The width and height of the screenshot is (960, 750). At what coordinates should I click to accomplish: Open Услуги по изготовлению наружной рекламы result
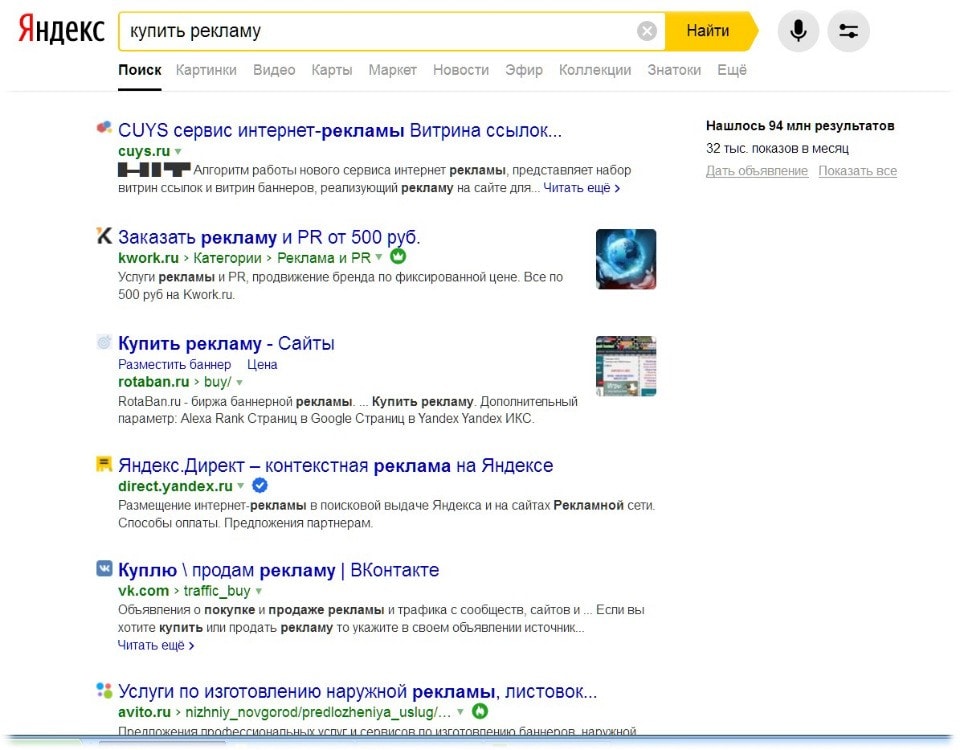(358, 692)
